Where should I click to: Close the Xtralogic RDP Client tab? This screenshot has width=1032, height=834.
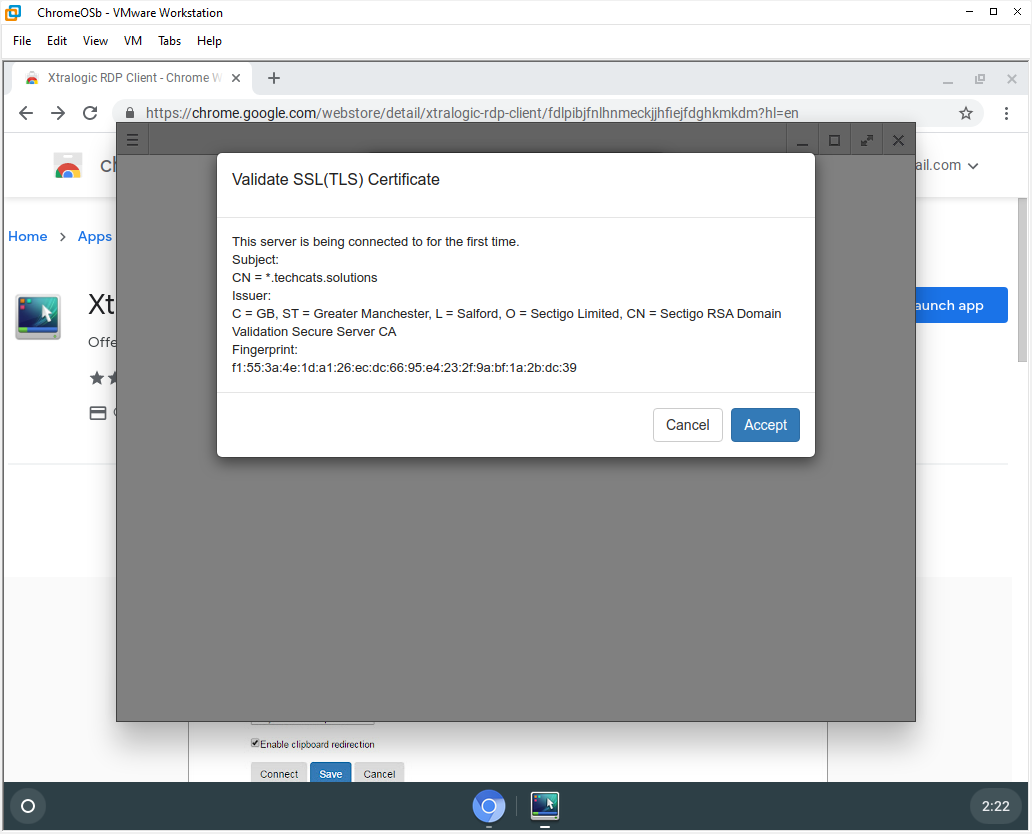[x=236, y=78]
